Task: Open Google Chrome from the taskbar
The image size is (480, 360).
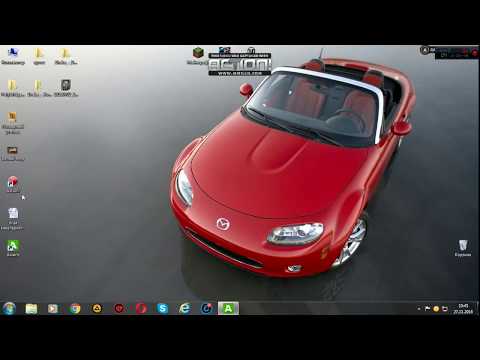Action: (x=75, y=309)
